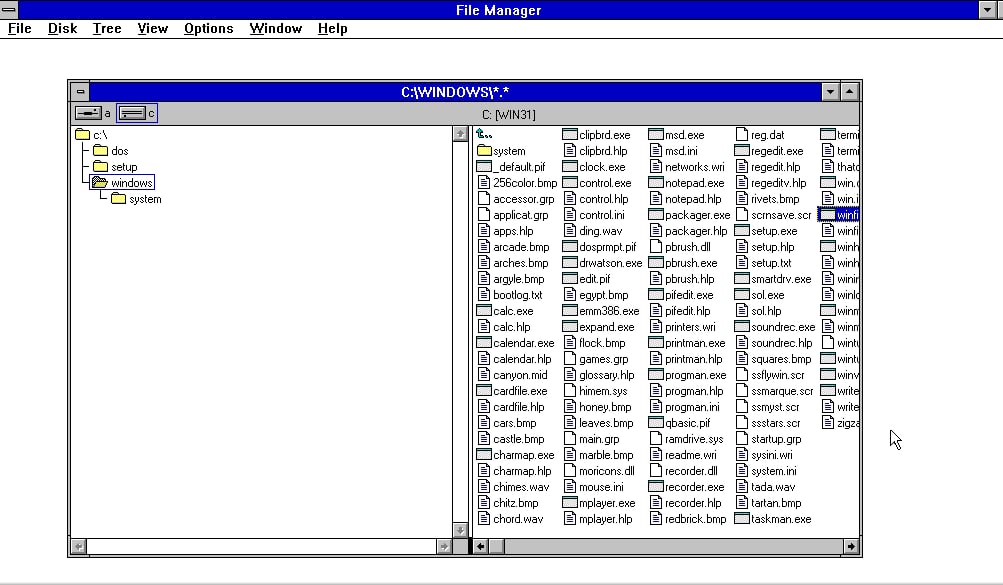This screenshot has width=1003, height=585.
Task: Select file name system.ini
Action: coord(773,471)
